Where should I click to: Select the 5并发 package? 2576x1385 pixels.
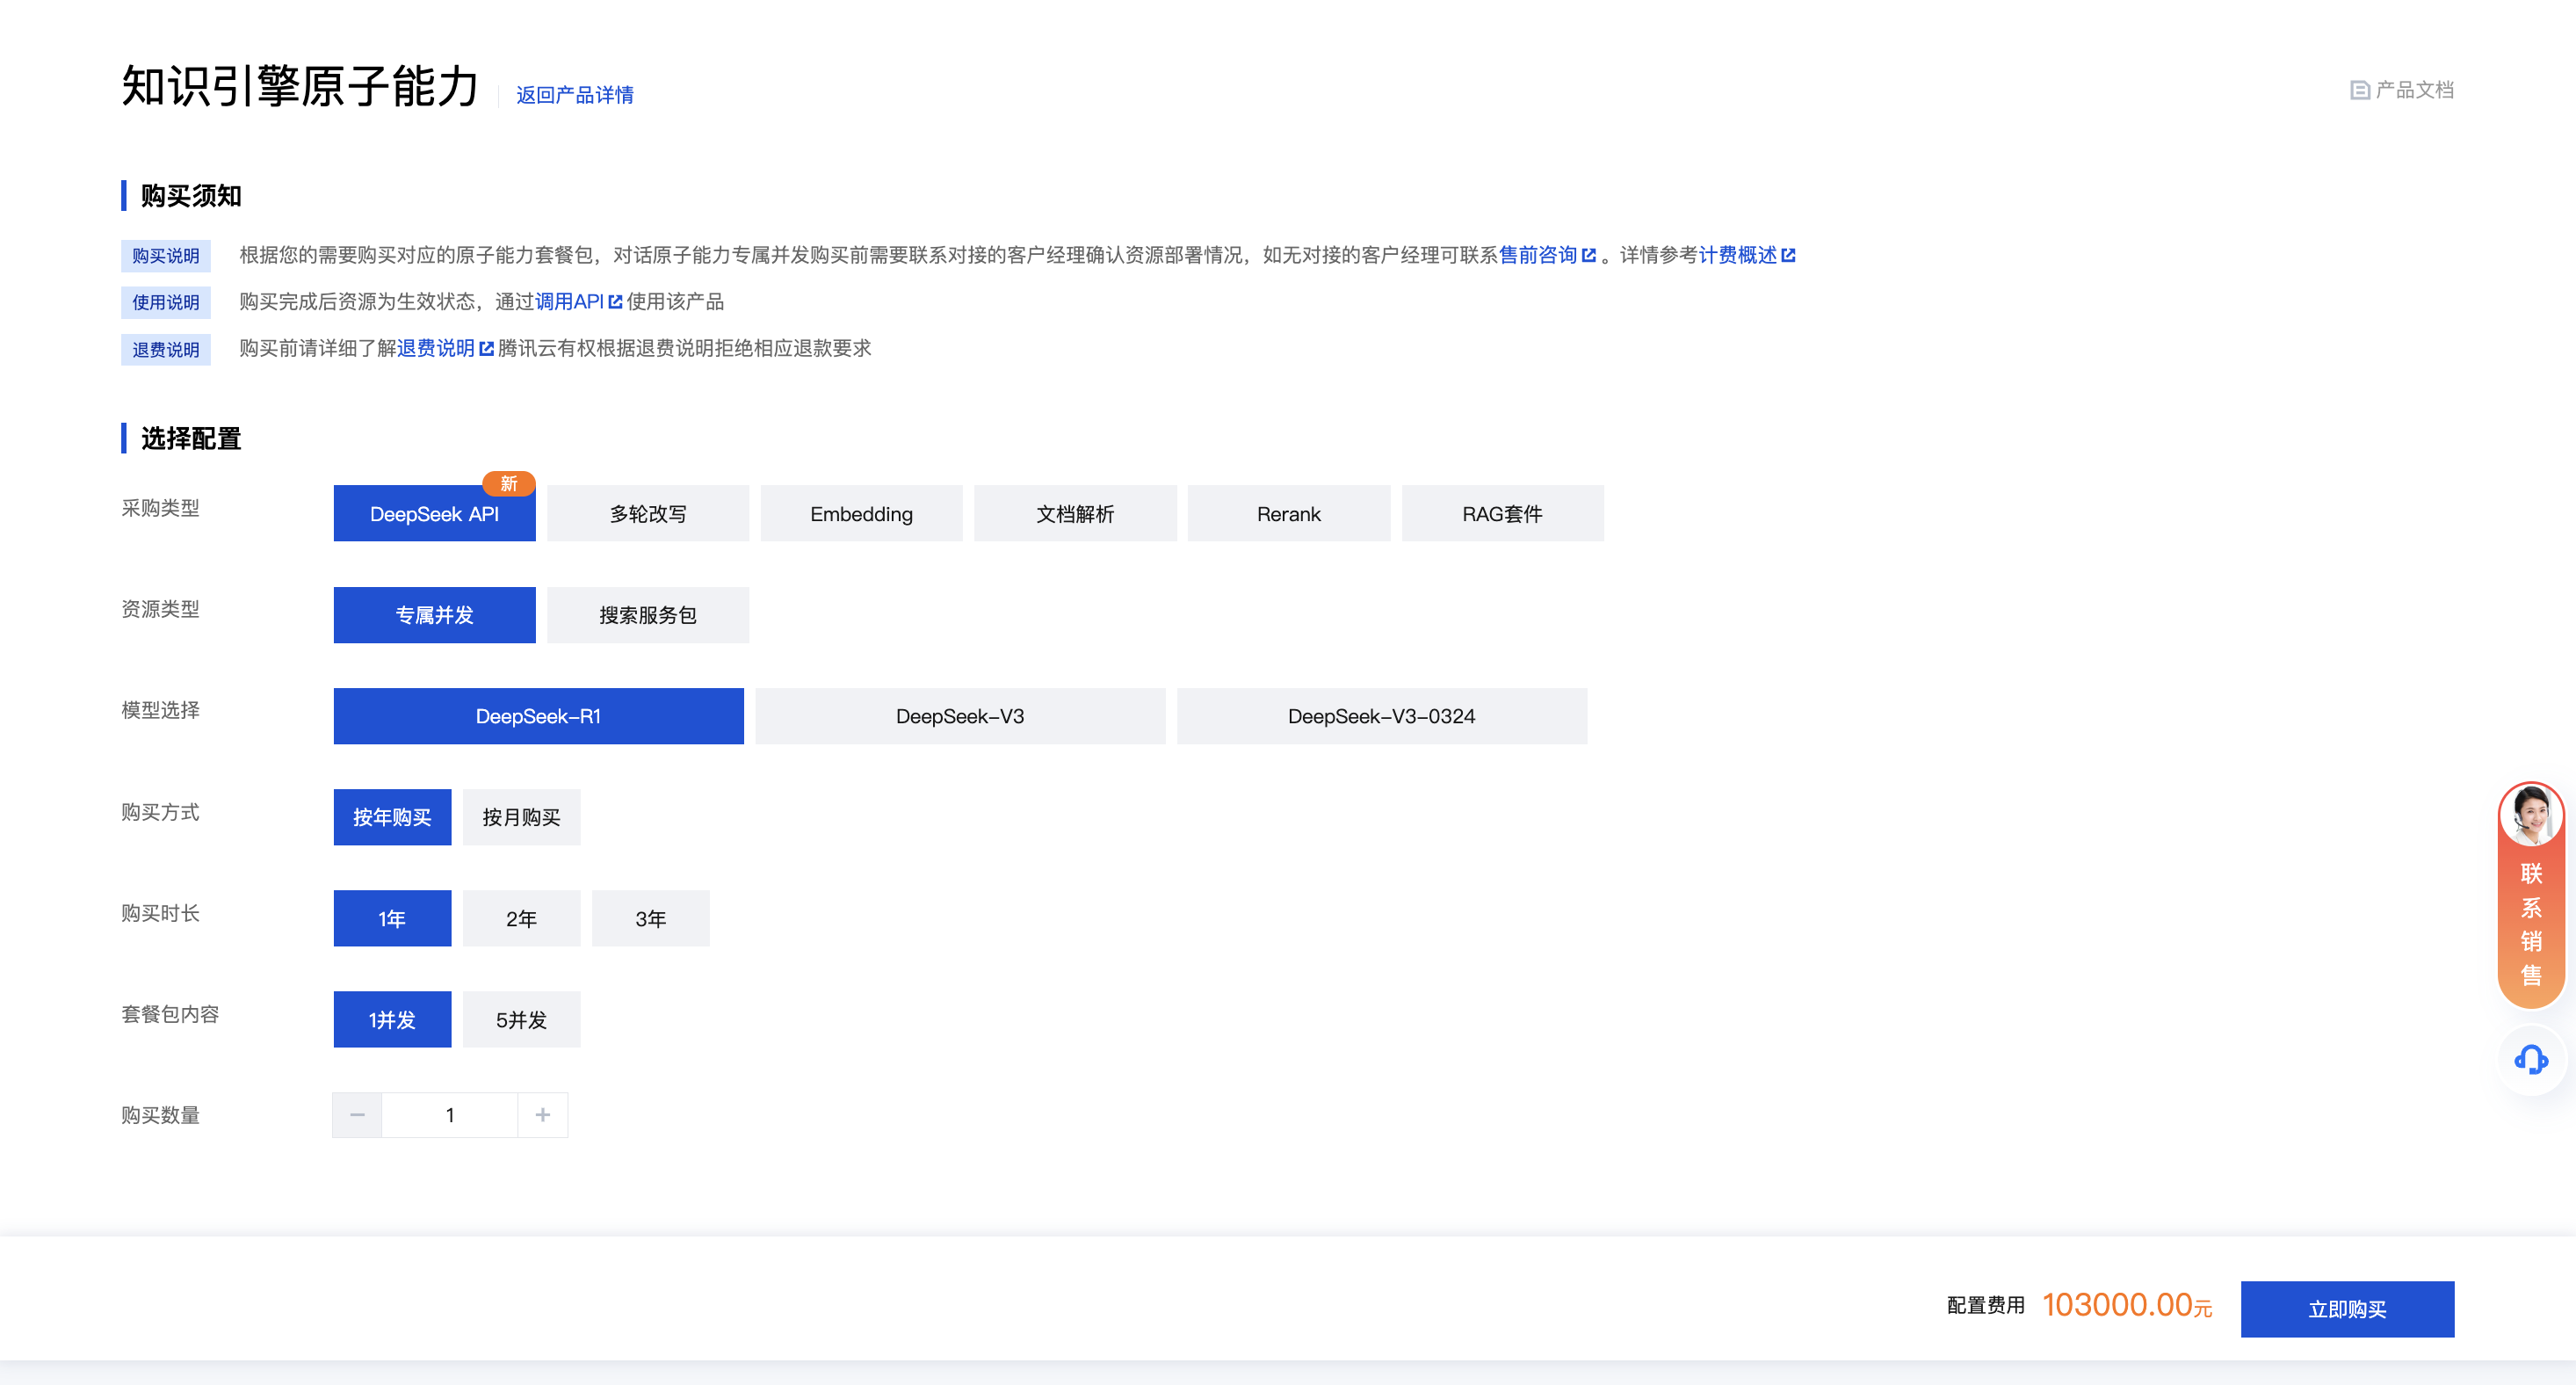pyautogui.click(x=521, y=1019)
